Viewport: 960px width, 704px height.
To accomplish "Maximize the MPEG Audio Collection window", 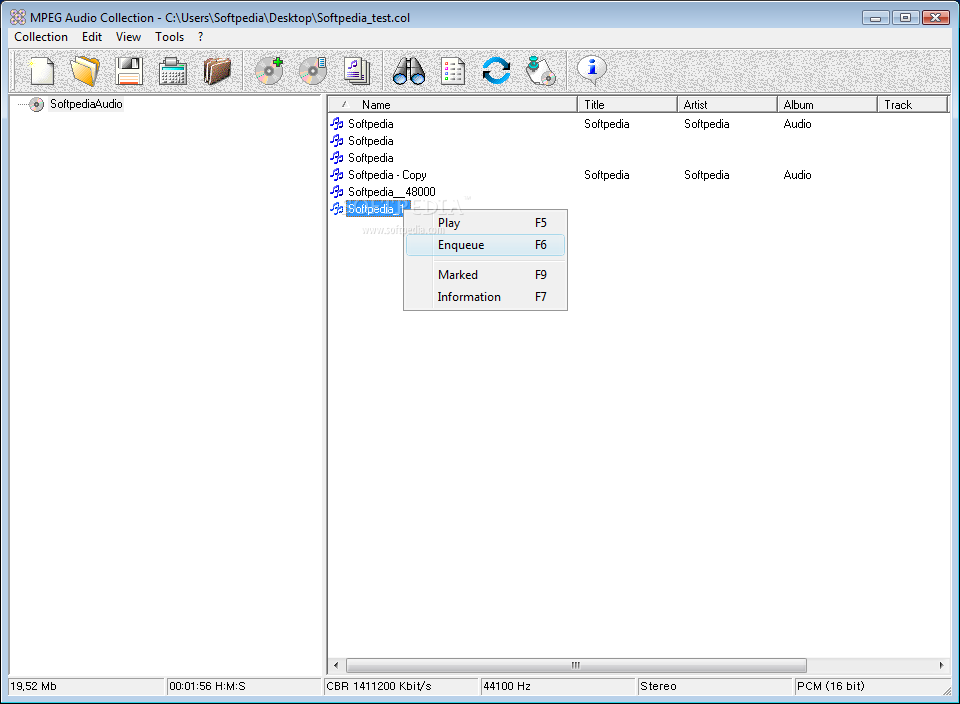I will [905, 18].
